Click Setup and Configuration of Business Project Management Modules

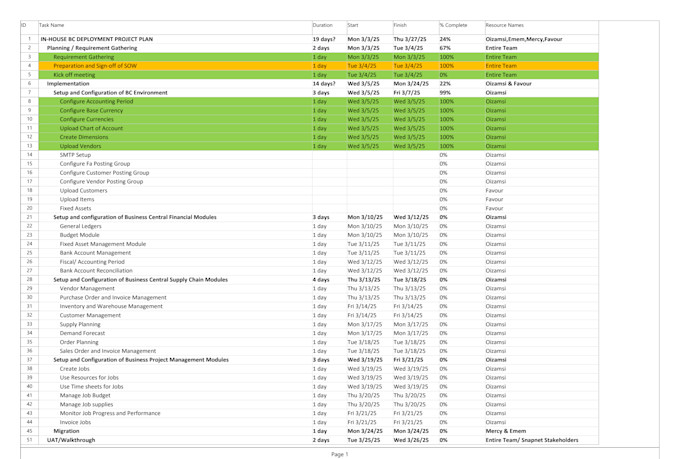pos(141,360)
